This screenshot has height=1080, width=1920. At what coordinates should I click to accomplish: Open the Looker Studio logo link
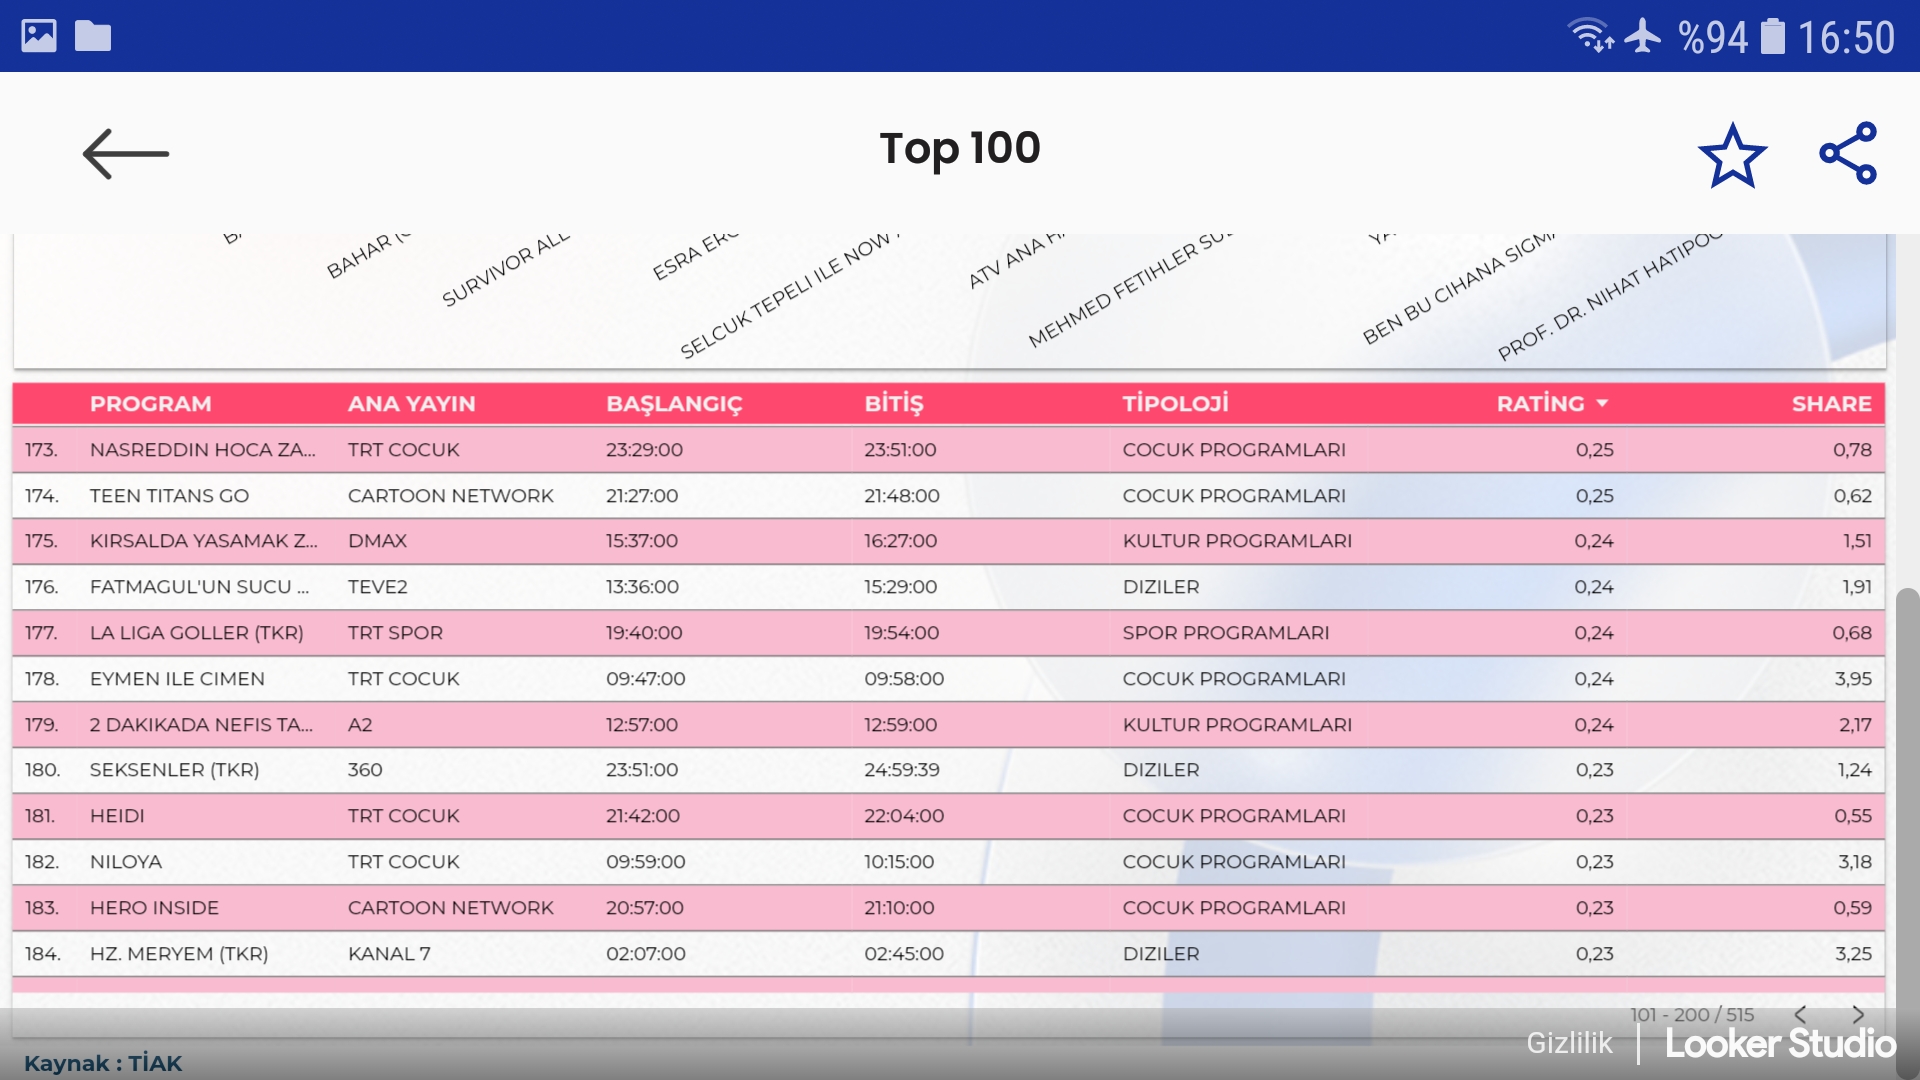1780,1043
